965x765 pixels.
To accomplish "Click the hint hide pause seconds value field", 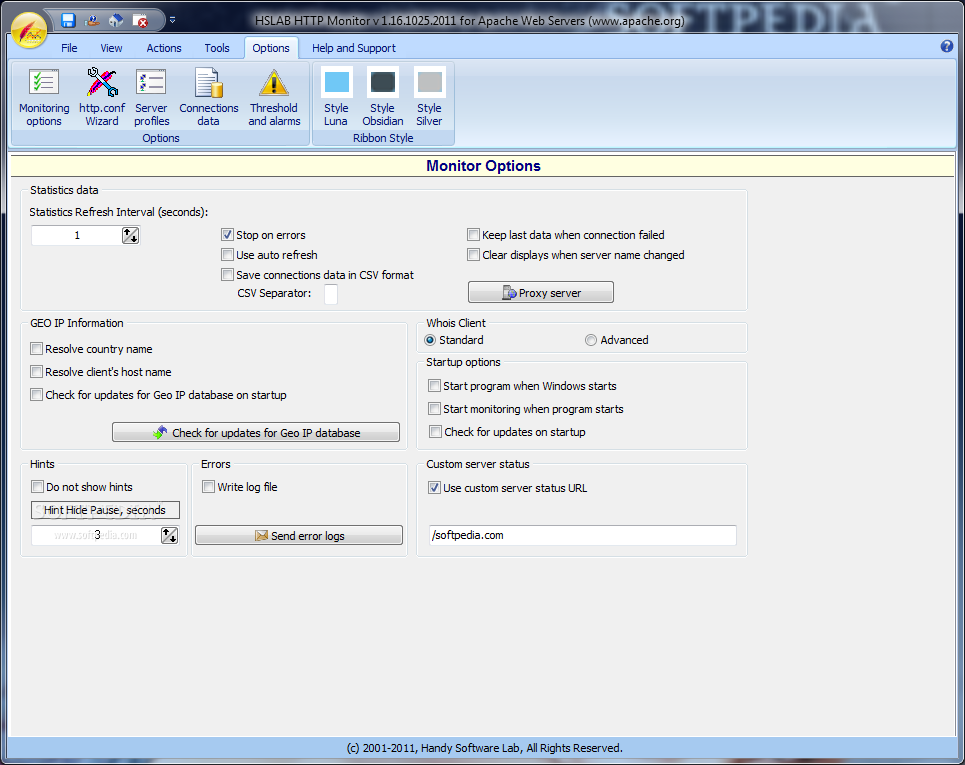I will coord(96,535).
